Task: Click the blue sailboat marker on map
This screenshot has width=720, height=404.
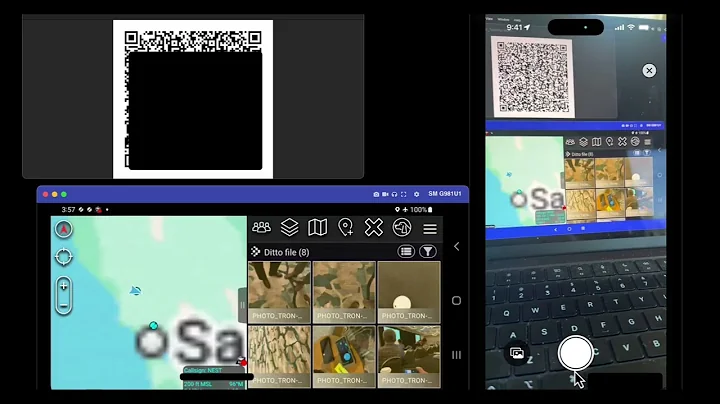Action: pyautogui.click(x=135, y=291)
